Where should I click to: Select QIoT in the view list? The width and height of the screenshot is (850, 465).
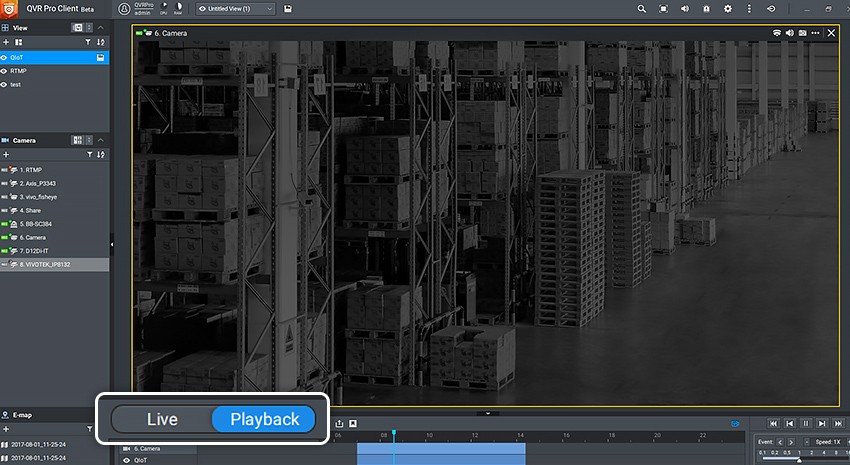(x=17, y=58)
